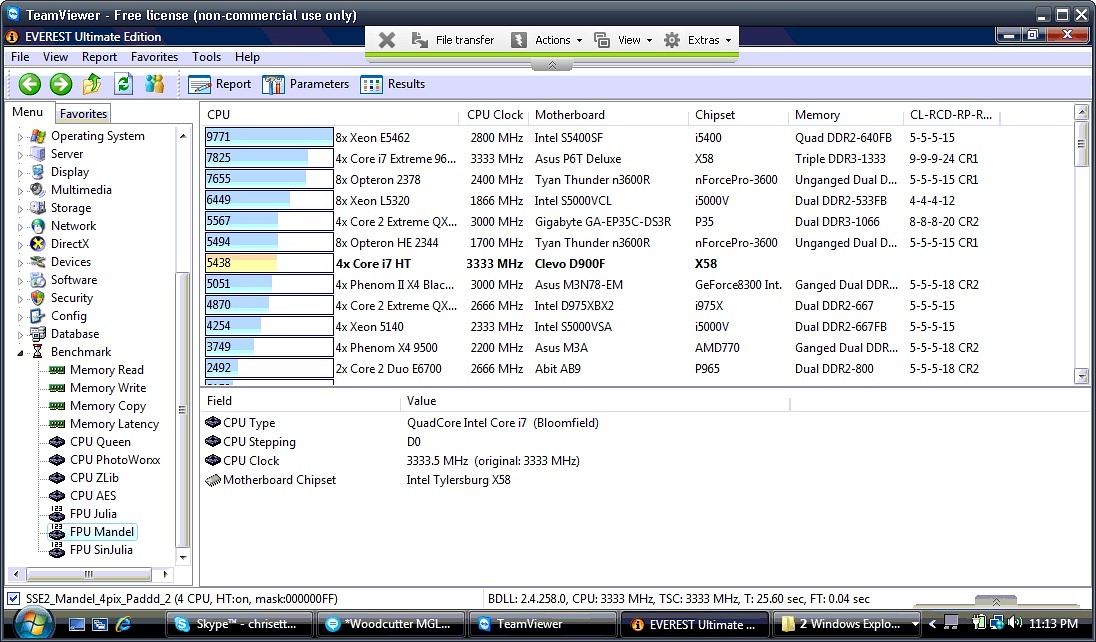Open the View menu in EVEREST
The height and width of the screenshot is (642, 1096).
point(55,57)
